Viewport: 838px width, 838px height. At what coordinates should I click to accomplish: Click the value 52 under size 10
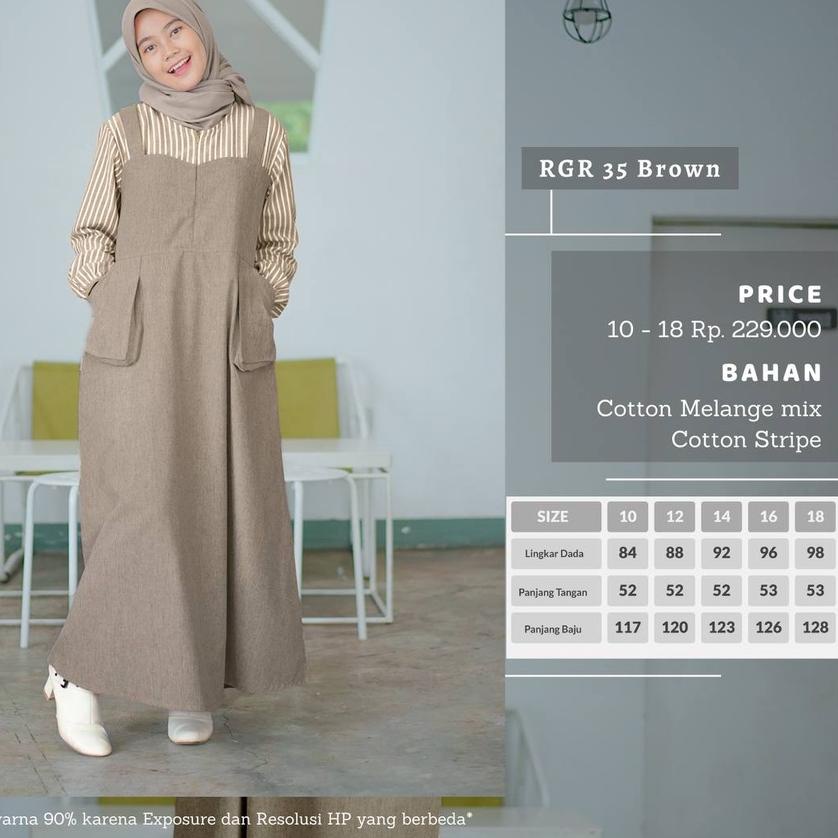(627, 591)
